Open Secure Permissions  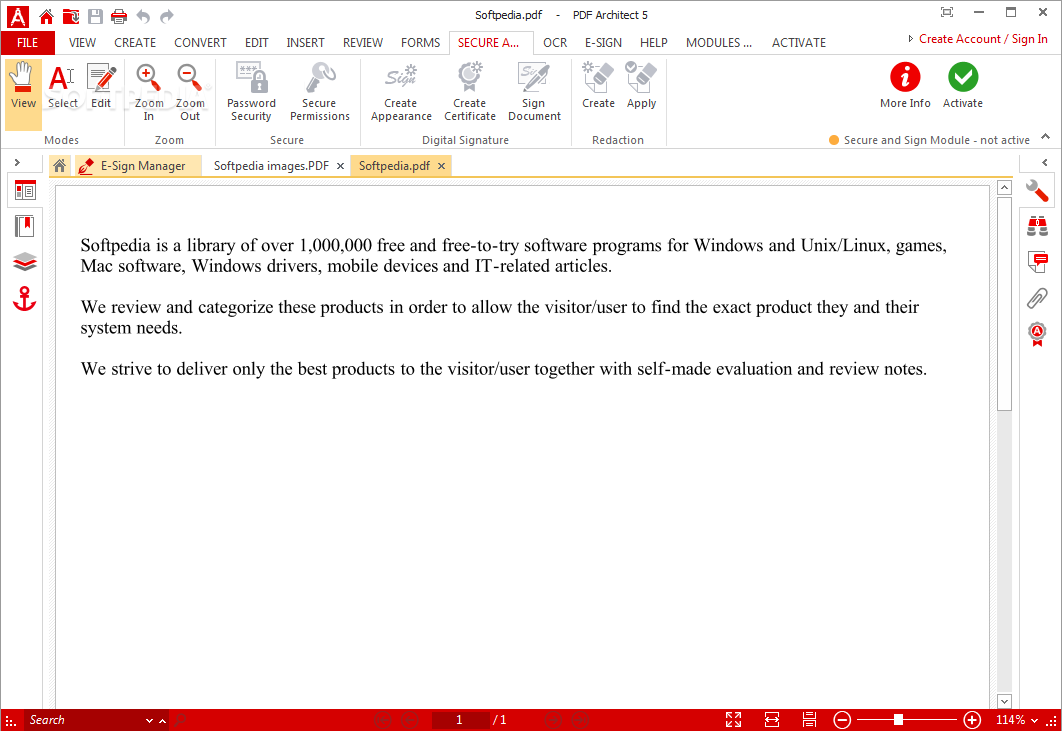point(320,92)
